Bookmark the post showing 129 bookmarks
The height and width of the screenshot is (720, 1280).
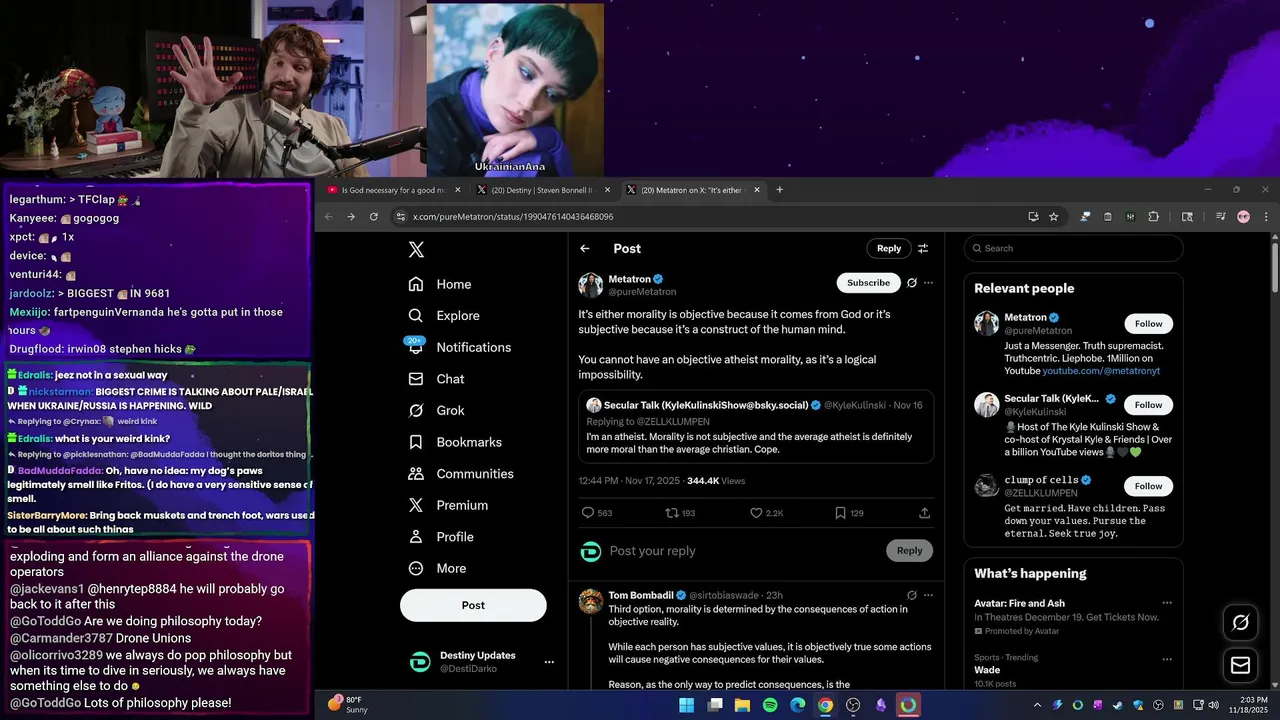849,513
